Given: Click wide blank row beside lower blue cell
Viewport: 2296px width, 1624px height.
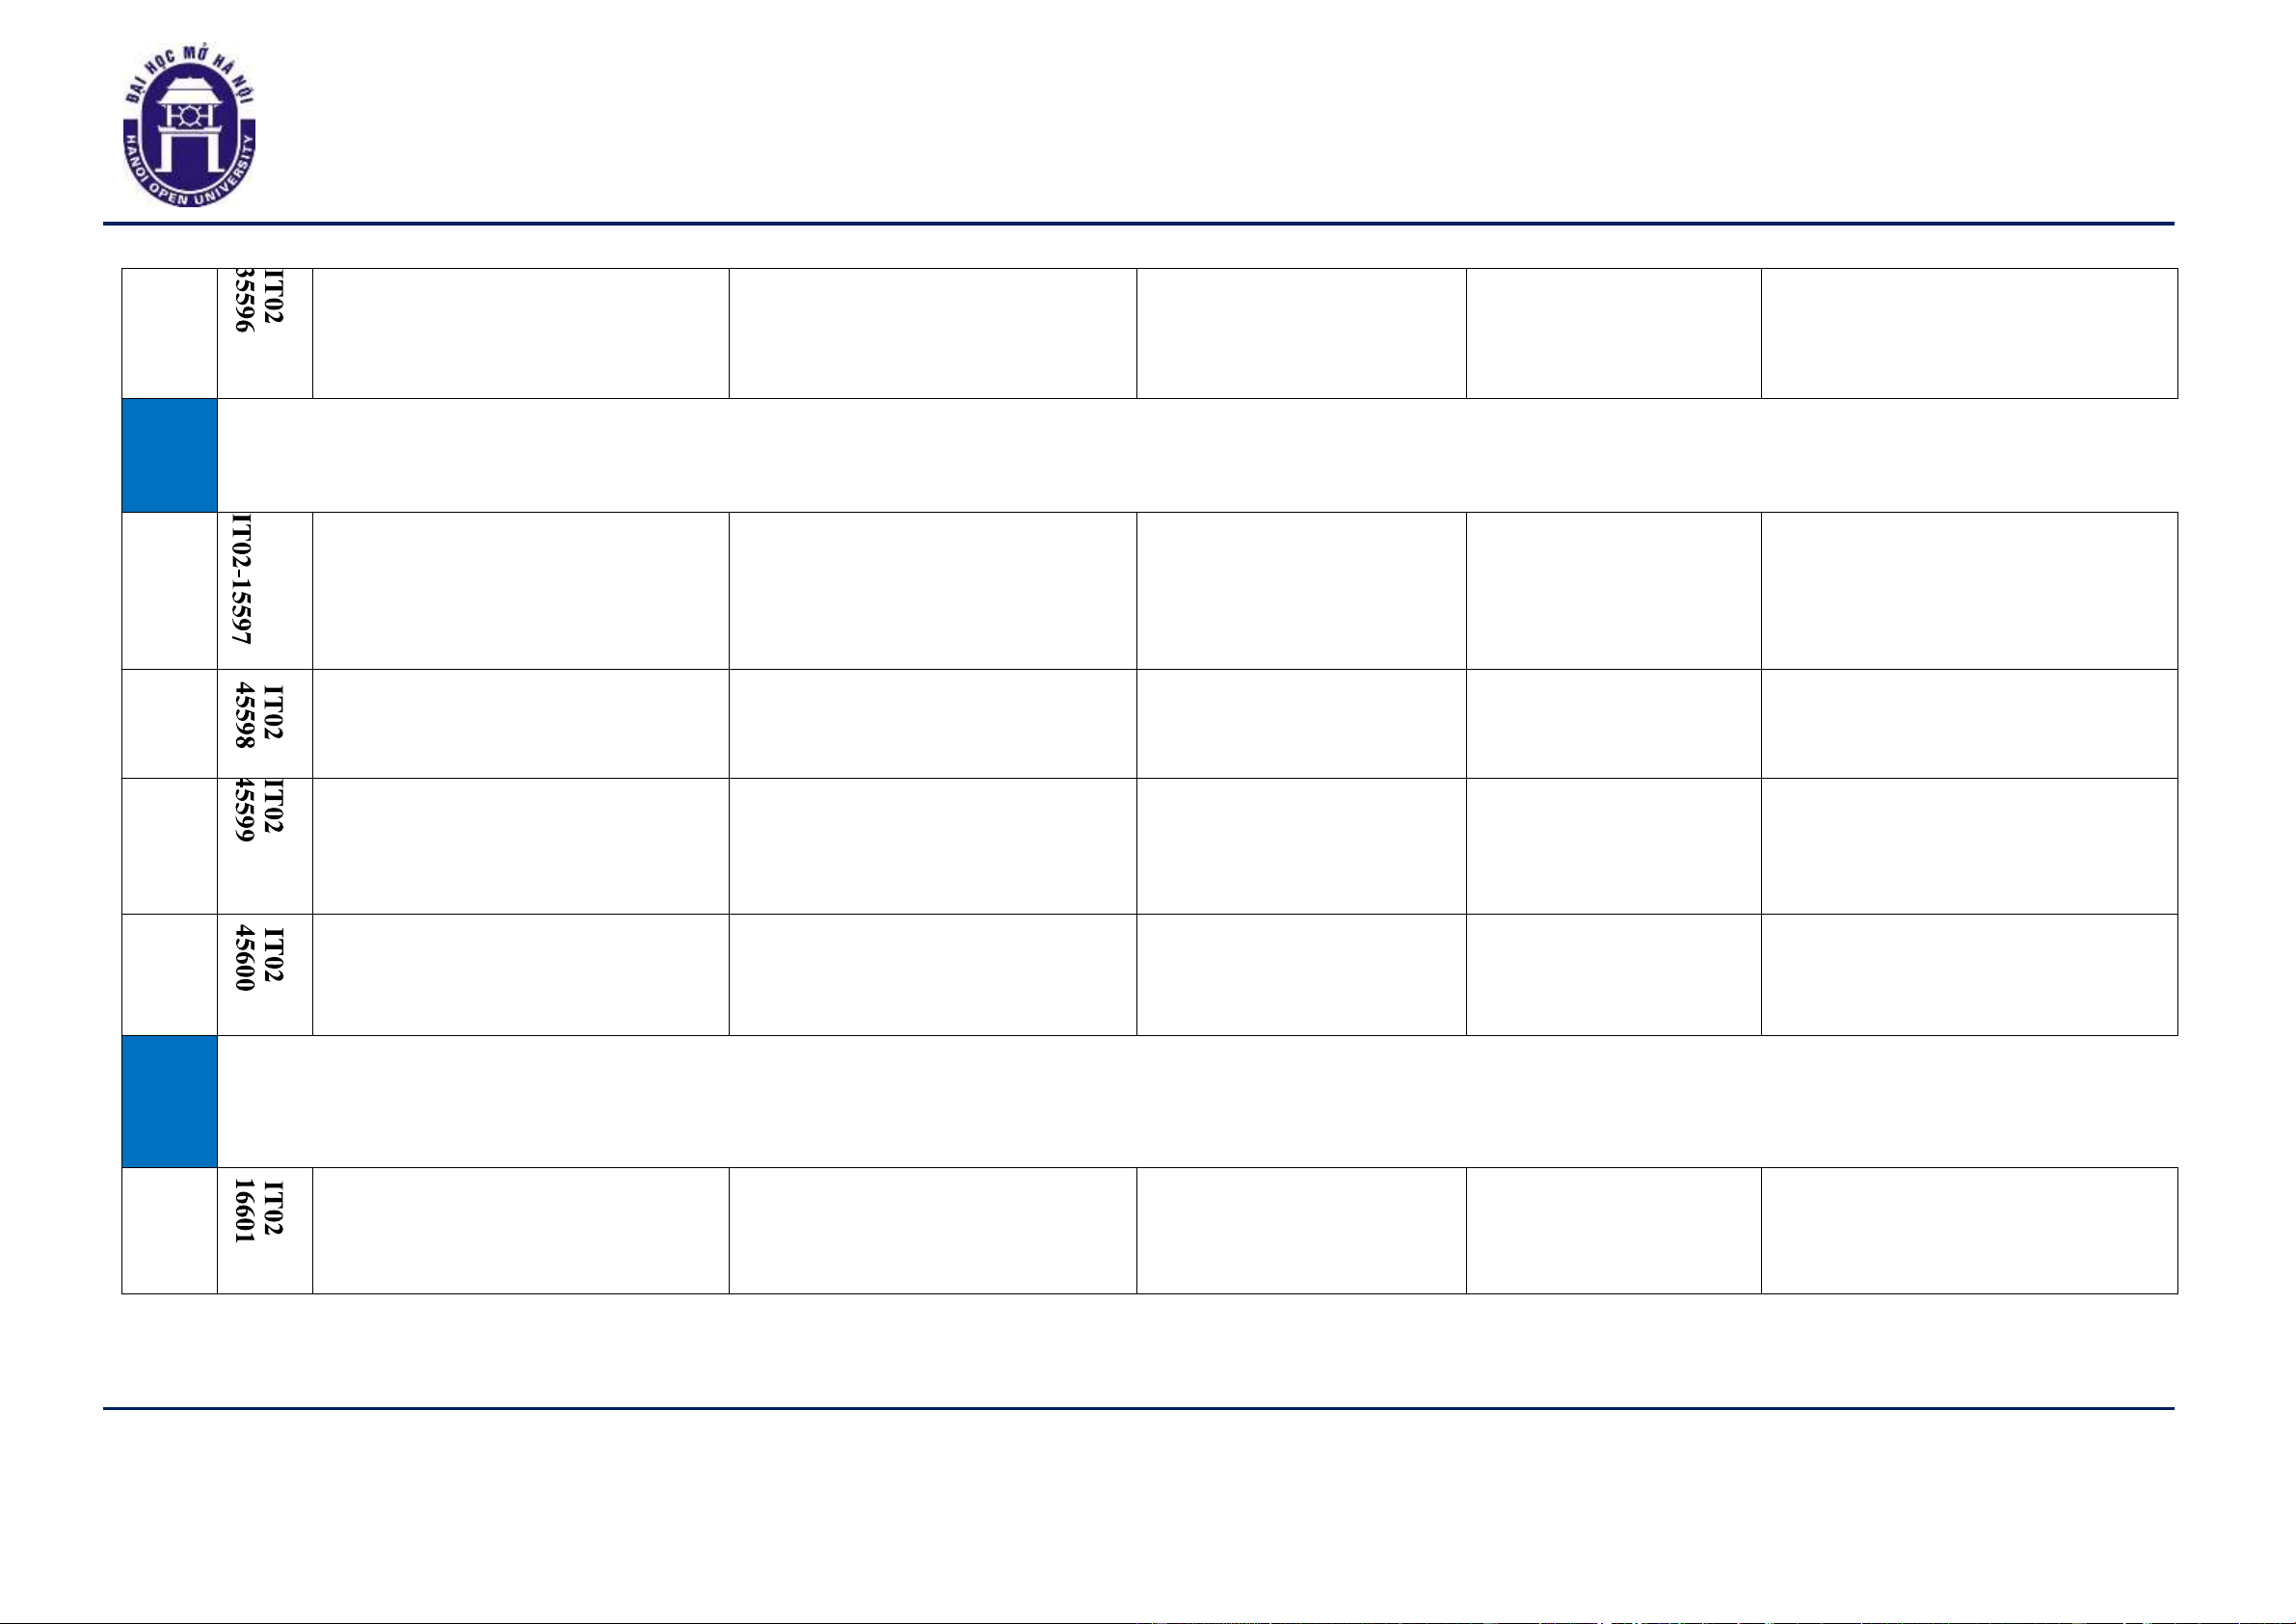Looking at the screenshot, I should coord(1196,1101).
